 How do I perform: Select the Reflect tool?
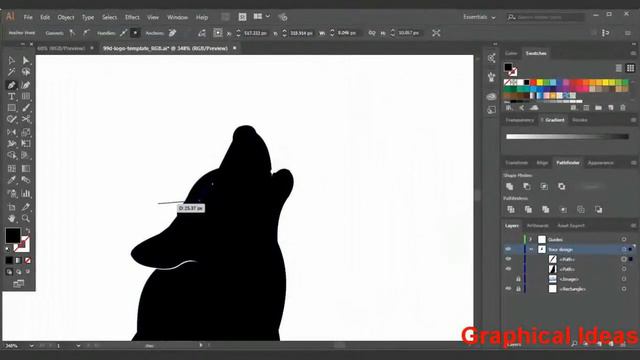pos(11,132)
